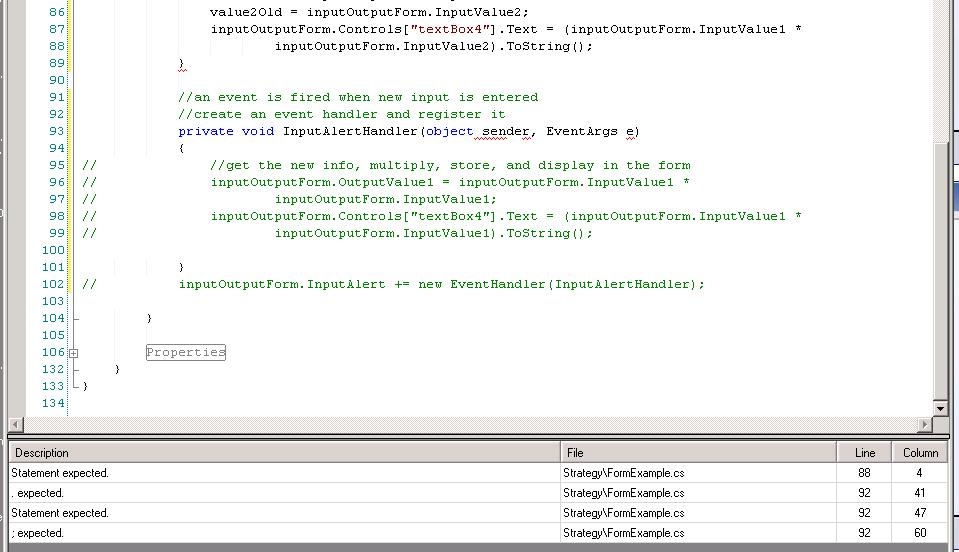Click line number 106 in the gutter
The width and height of the screenshot is (959, 552).
pyautogui.click(x=53, y=352)
